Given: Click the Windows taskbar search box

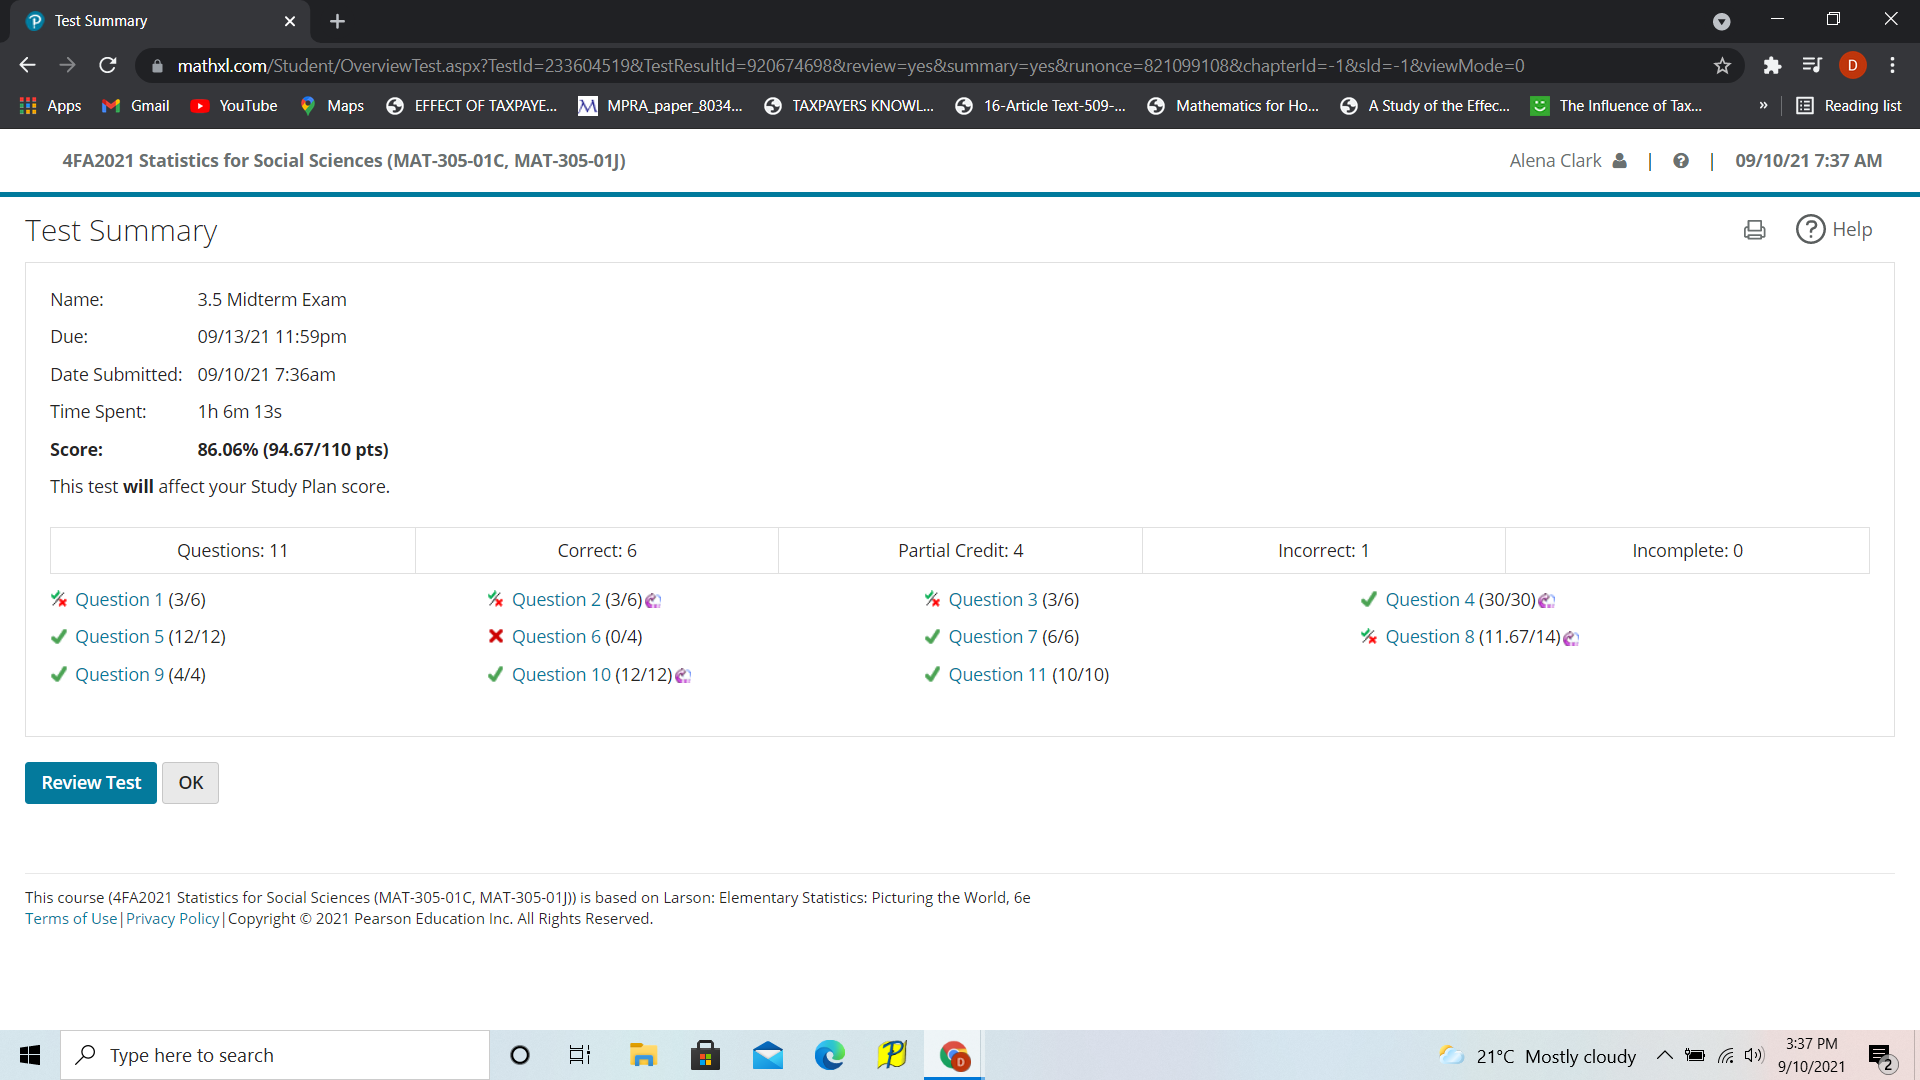Looking at the screenshot, I should pyautogui.click(x=275, y=1056).
